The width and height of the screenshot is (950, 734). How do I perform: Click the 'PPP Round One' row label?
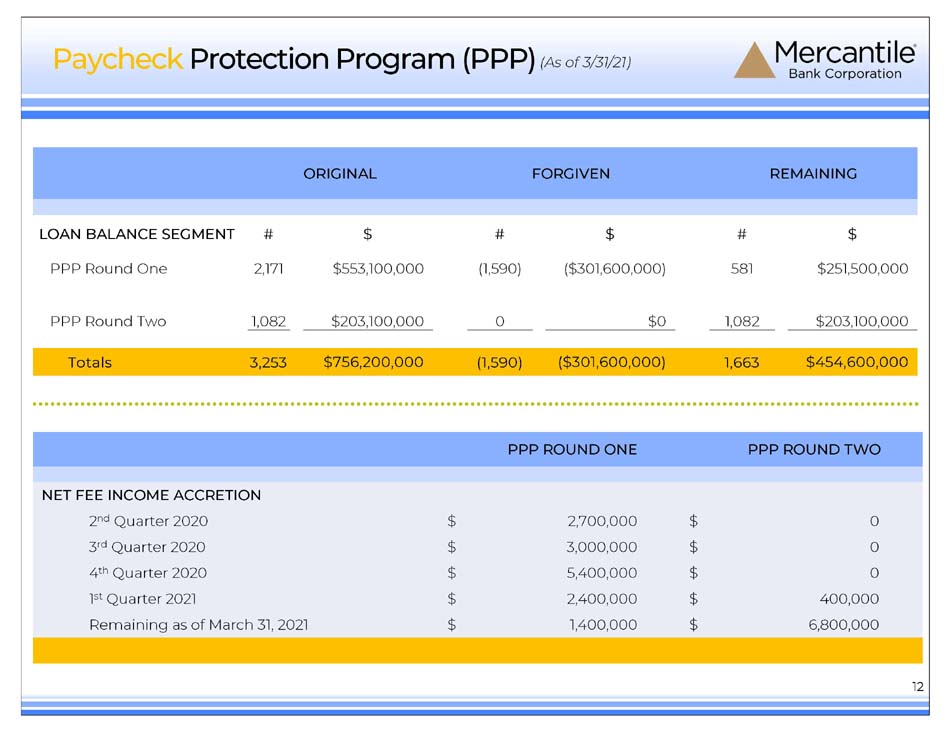pyautogui.click(x=108, y=269)
